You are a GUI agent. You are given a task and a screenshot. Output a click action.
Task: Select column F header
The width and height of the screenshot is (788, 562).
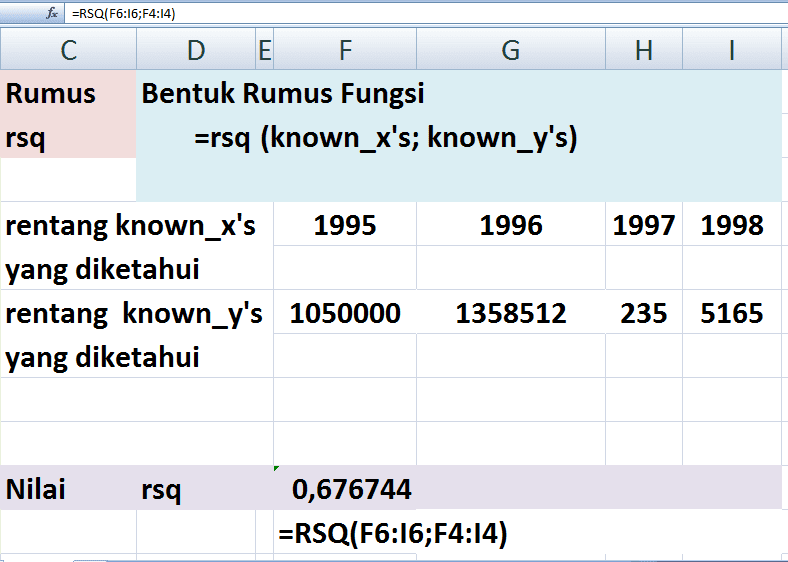[345, 50]
